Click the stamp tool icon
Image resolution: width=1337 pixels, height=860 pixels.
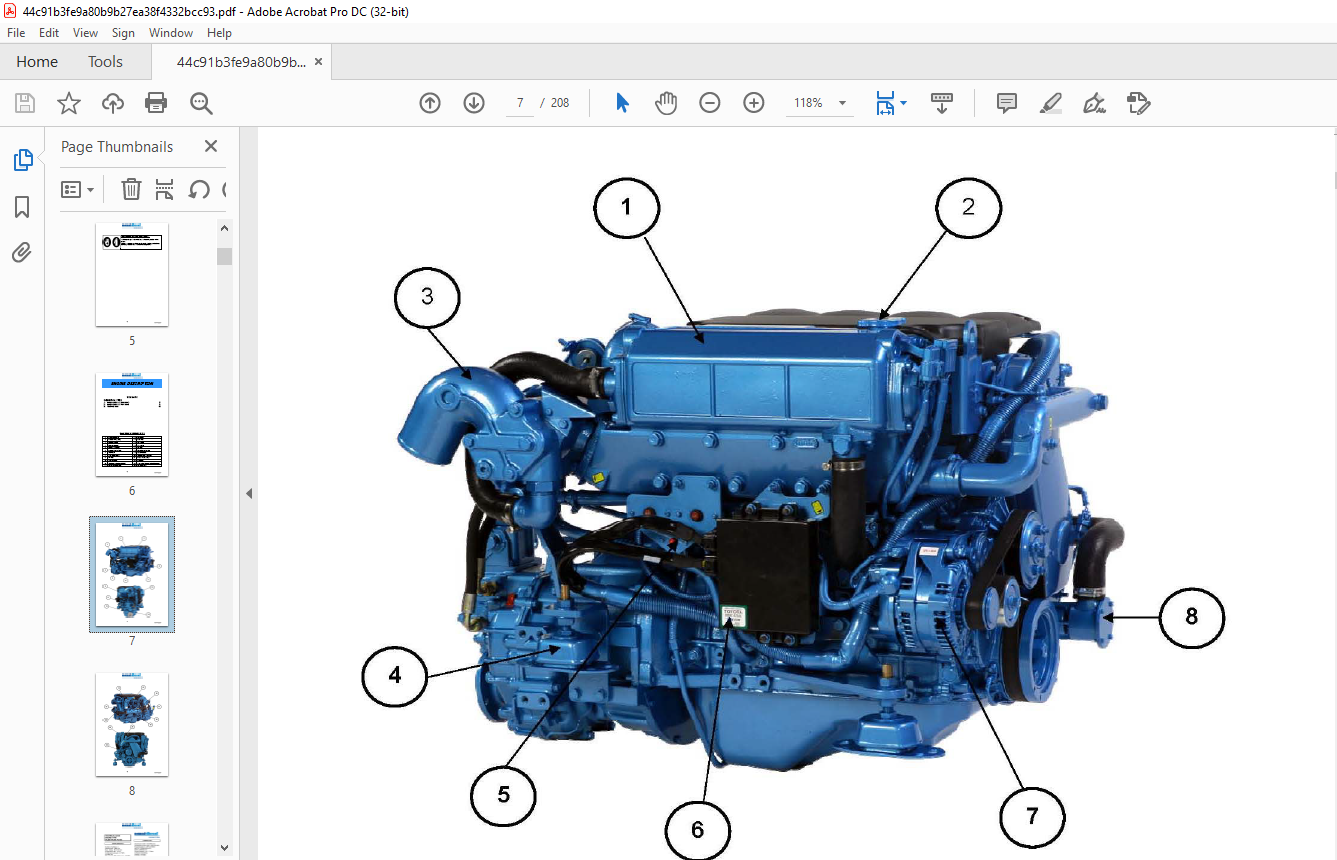click(1138, 103)
